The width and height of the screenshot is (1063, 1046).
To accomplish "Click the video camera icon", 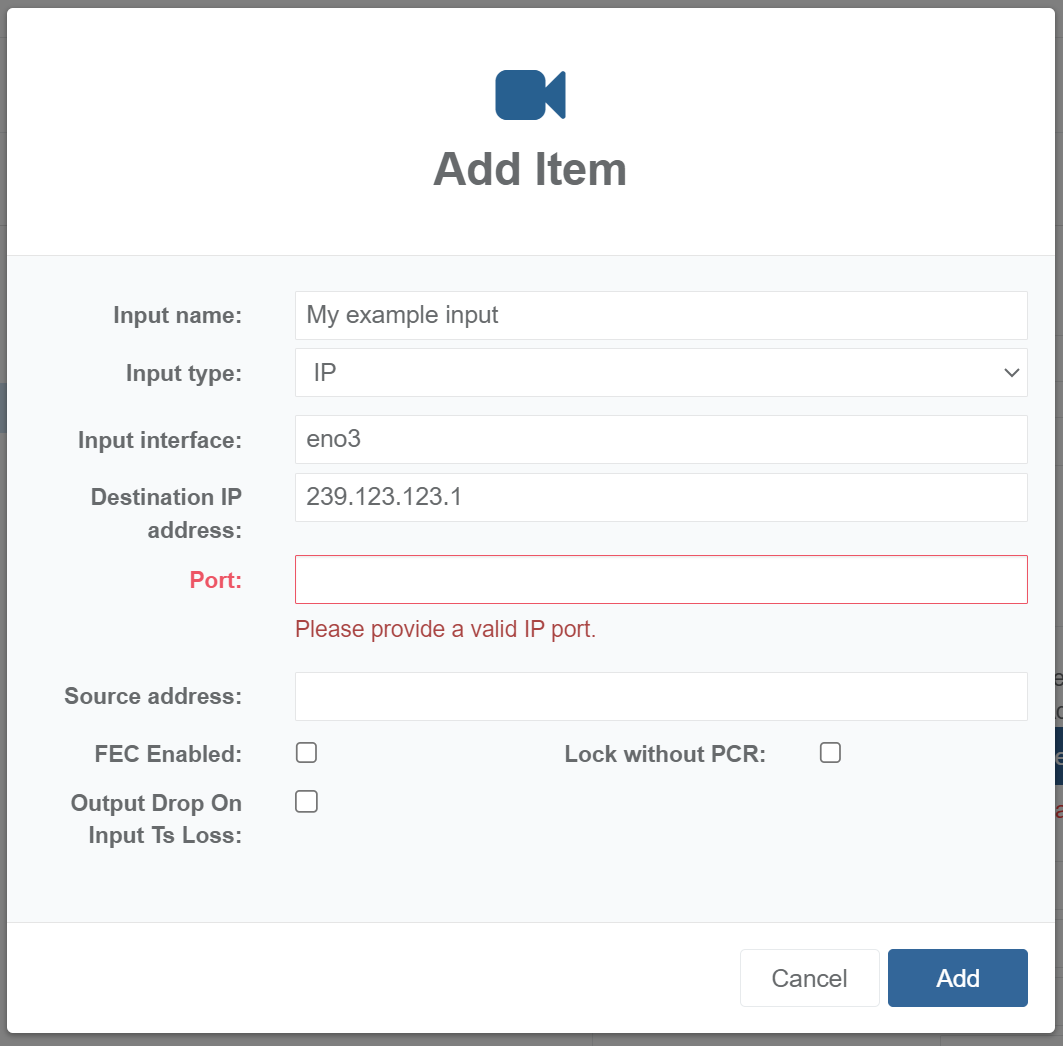I will click(530, 95).
